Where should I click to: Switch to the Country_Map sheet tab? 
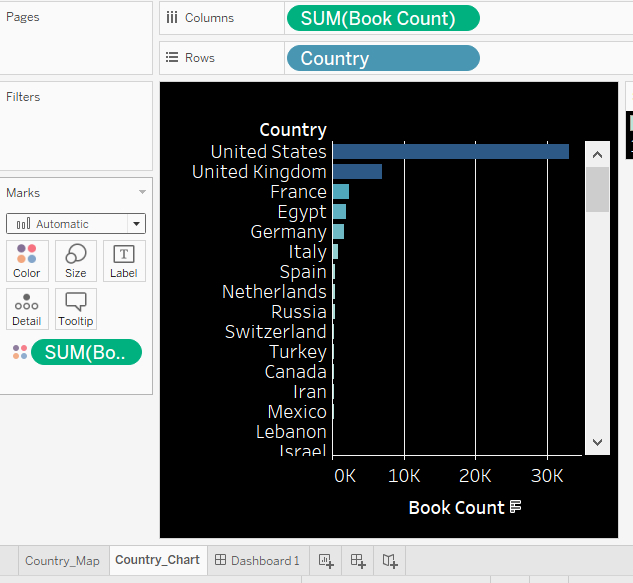[x=63, y=561]
